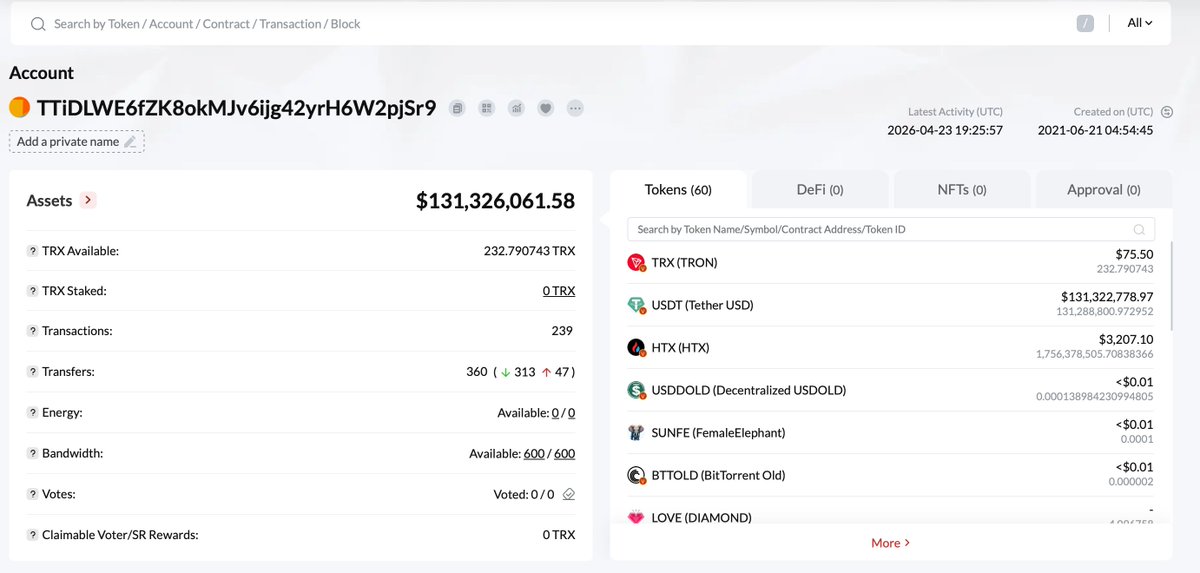Click the address TTiDLWE6fZK8okMJv6ijg42yrH6W2pjSr9
The width and height of the screenshot is (1200, 573).
pyautogui.click(x=236, y=108)
